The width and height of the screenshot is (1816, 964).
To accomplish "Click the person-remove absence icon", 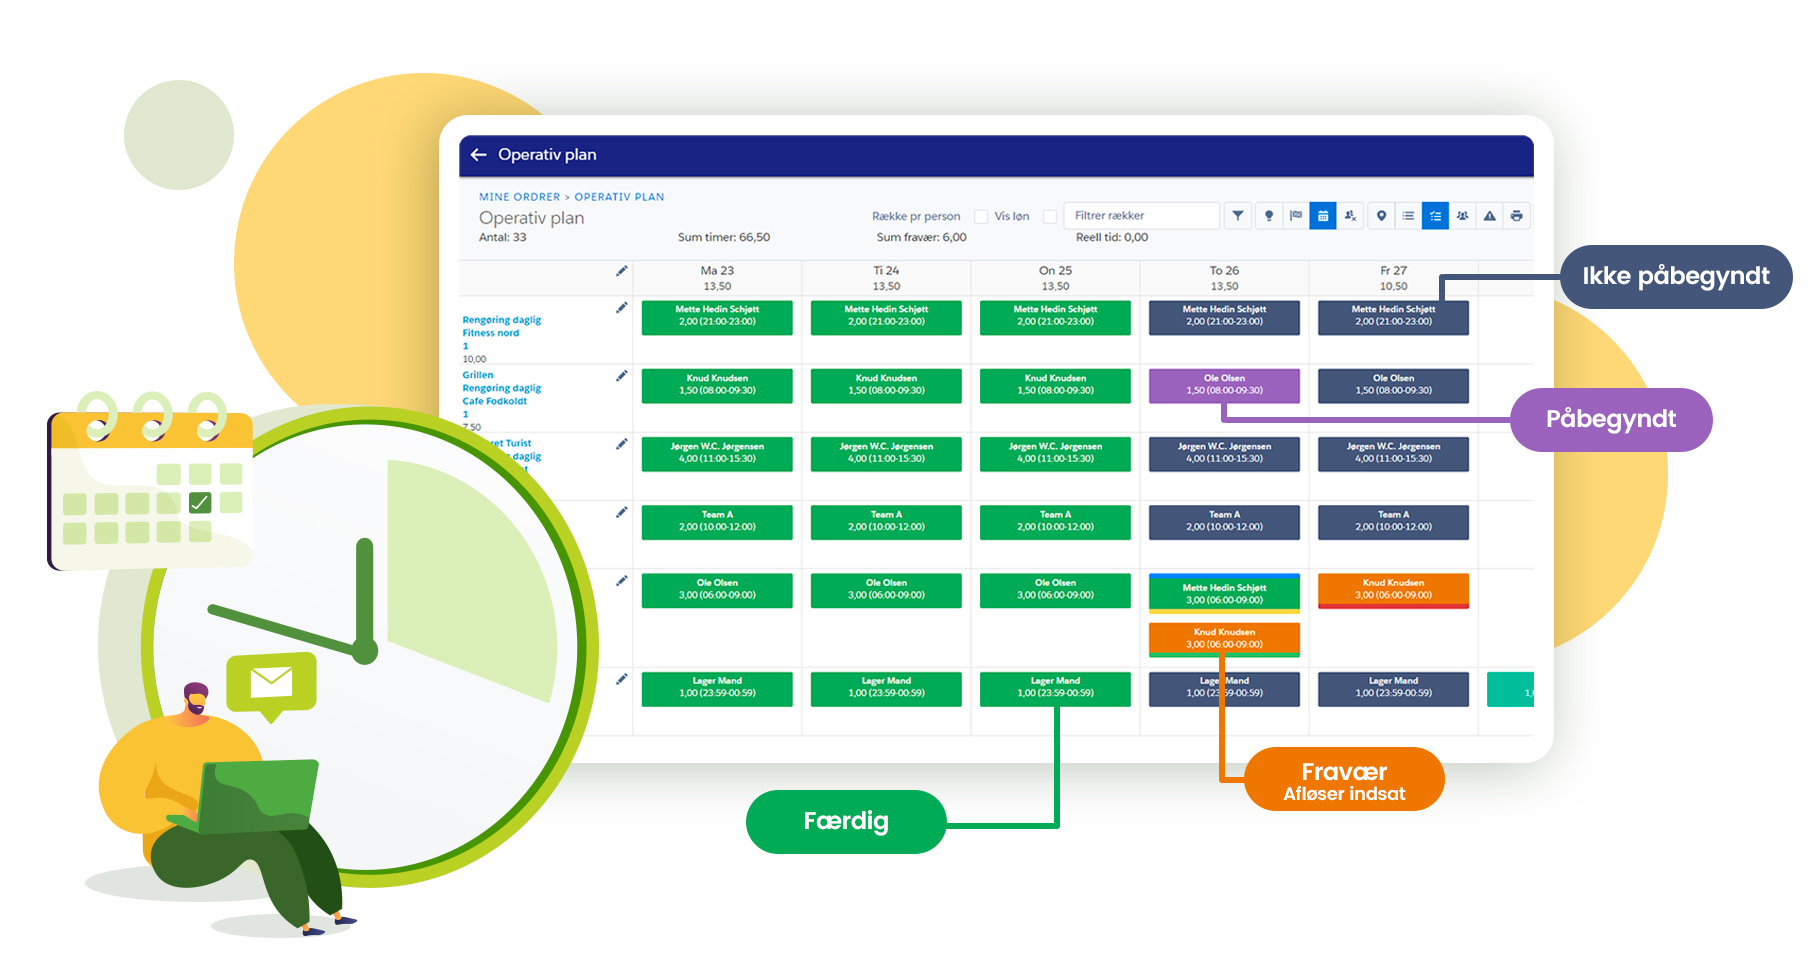I will pos(1350,216).
